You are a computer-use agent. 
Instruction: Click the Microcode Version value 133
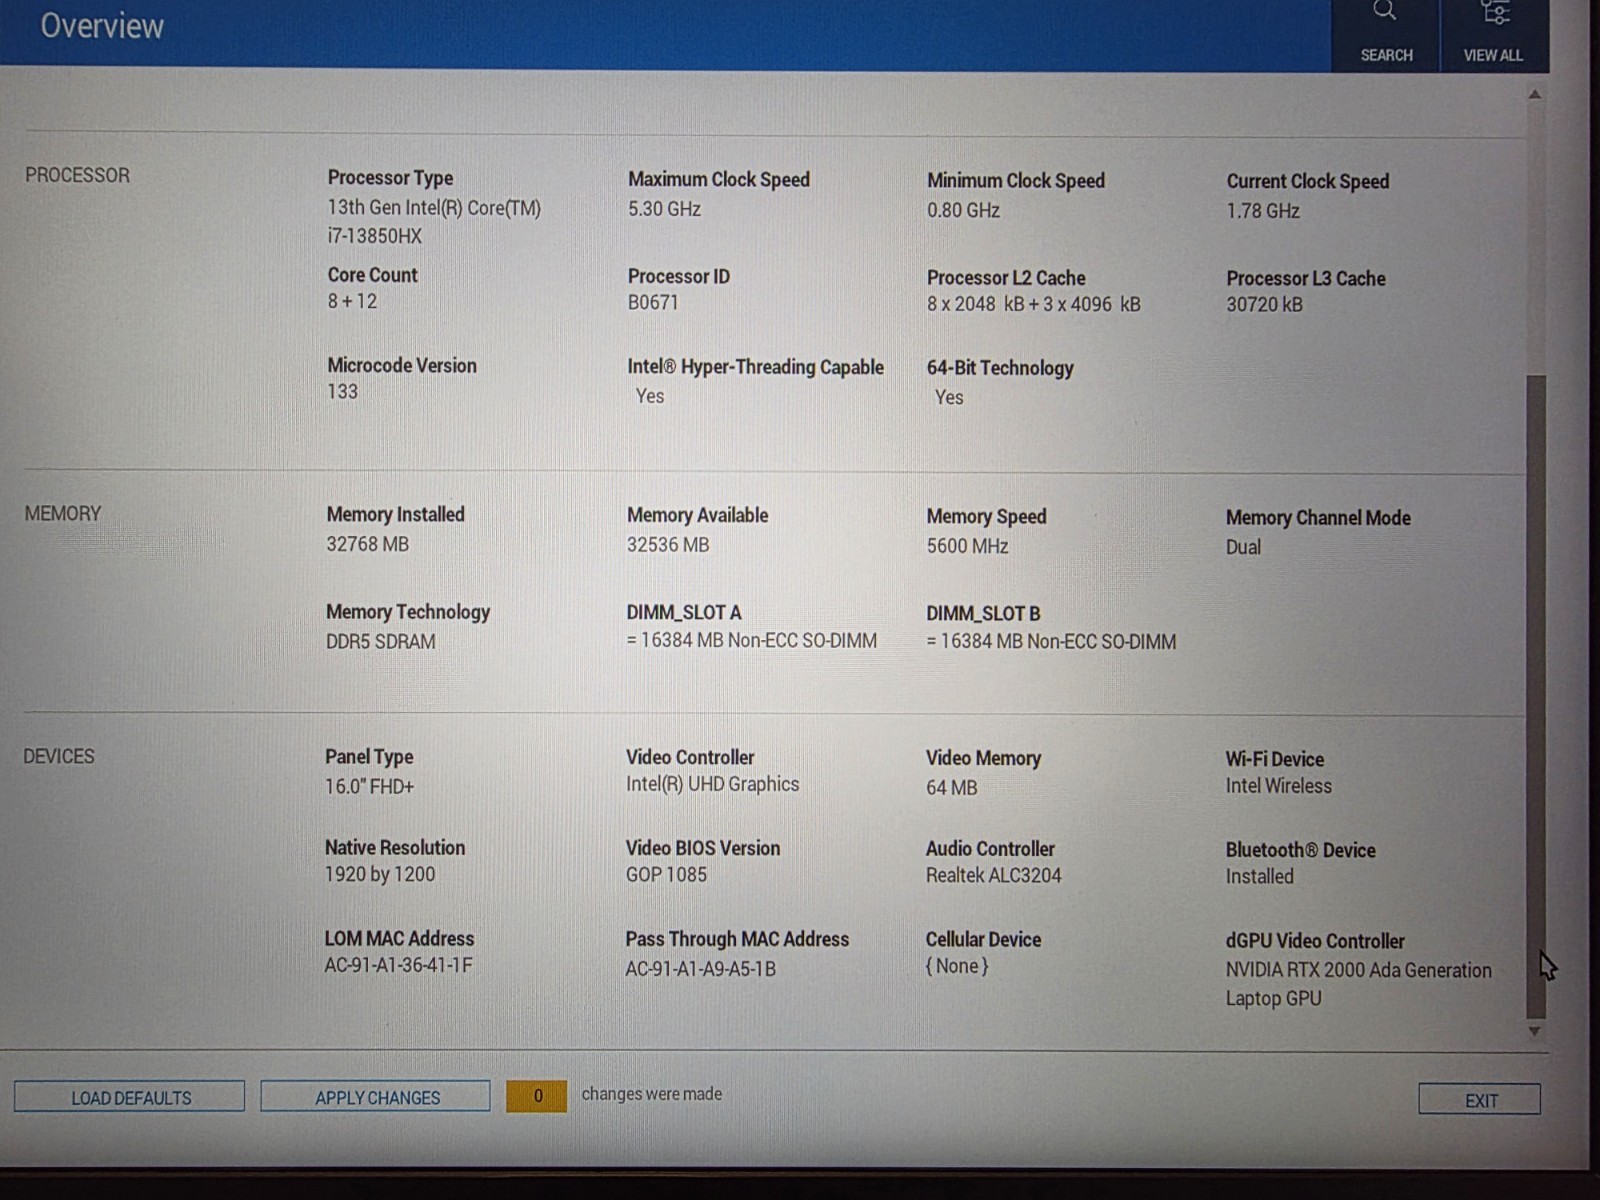[x=342, y=391]
